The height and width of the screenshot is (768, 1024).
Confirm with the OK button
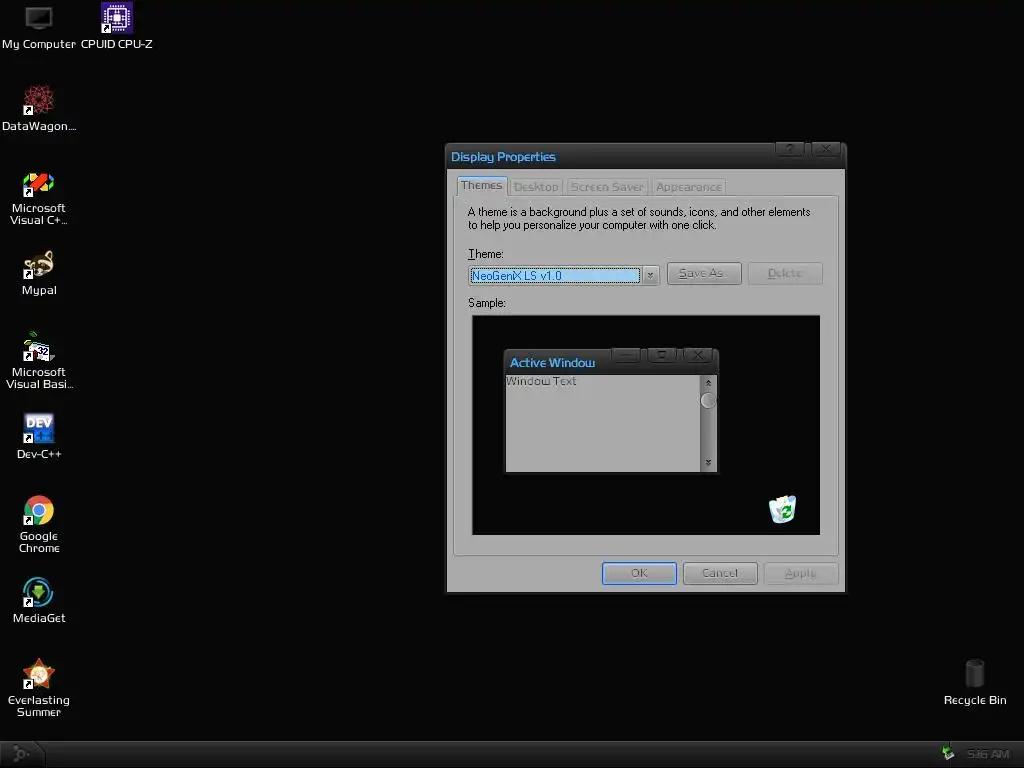[x=639, y=573]
